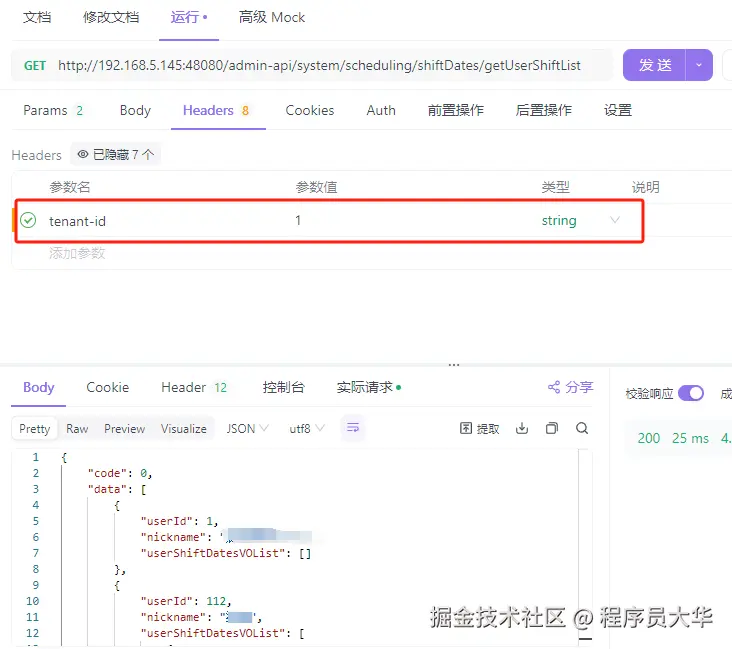The width and height of the screenshot is (732, 649).
Task: Toggle the word wrap icon
Action: pos(353,428)
